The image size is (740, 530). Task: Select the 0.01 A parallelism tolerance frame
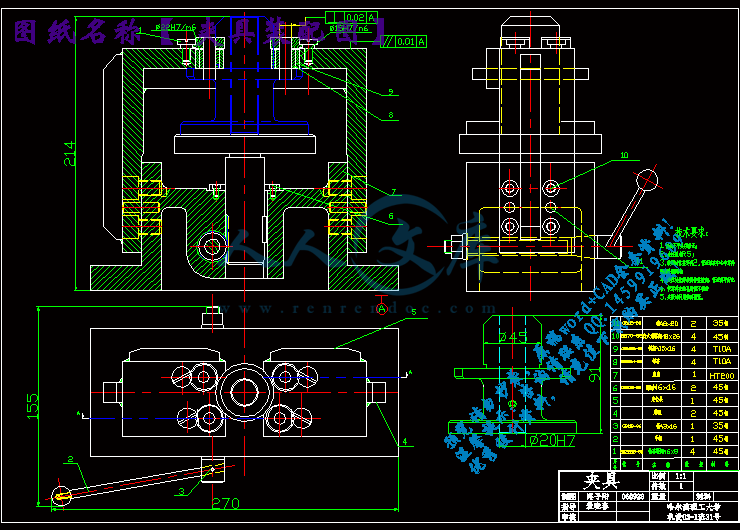404,42
